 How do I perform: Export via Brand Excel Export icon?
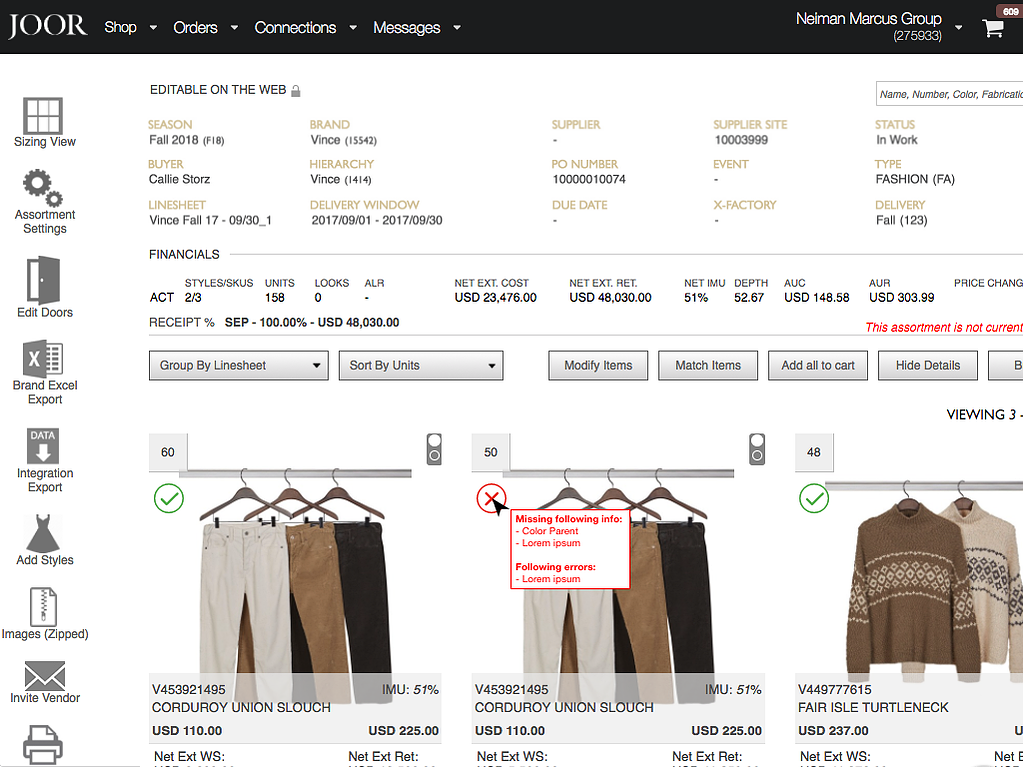43,358
